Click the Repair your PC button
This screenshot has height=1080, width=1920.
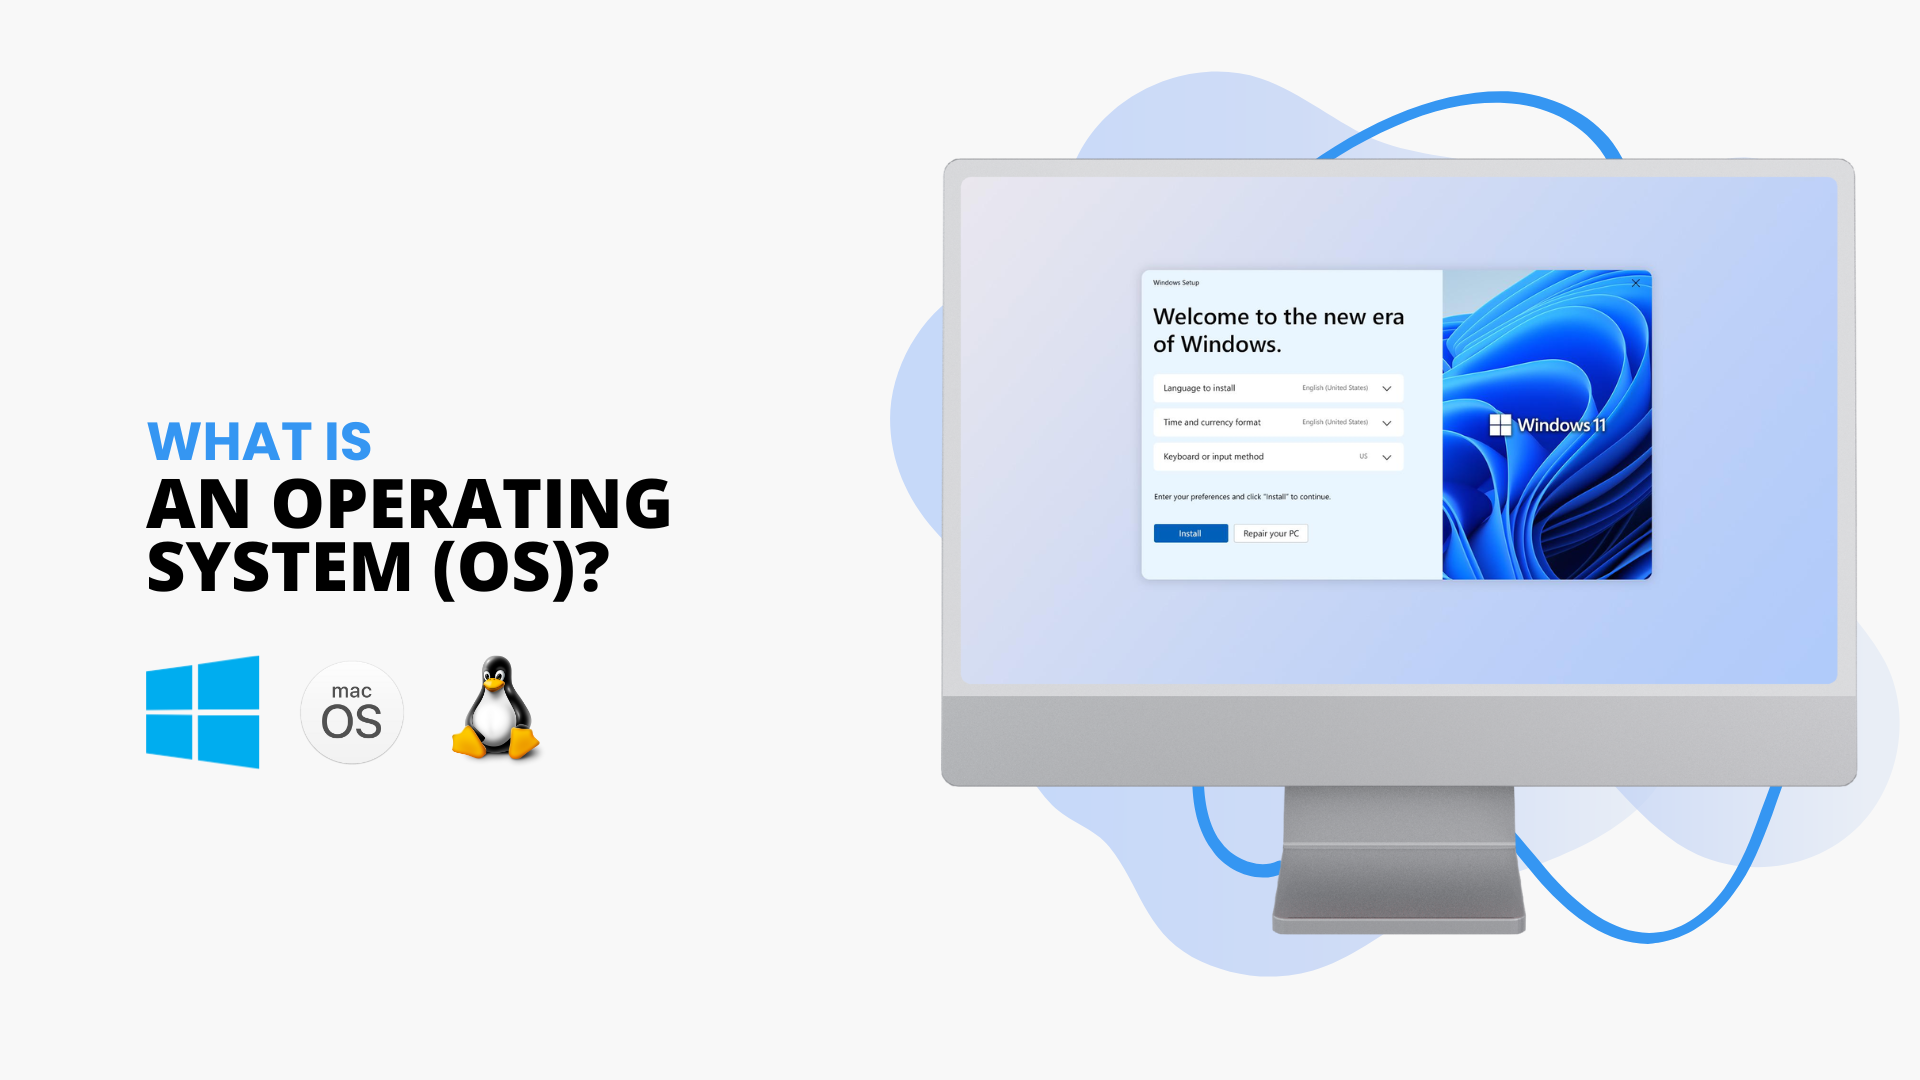coord(1271,533)
